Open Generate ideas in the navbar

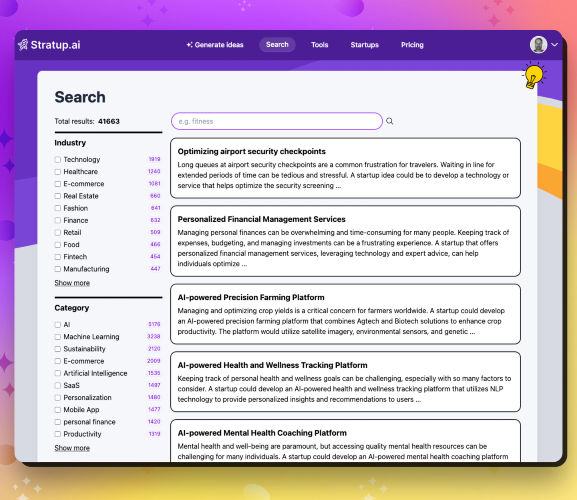[215, 45]
